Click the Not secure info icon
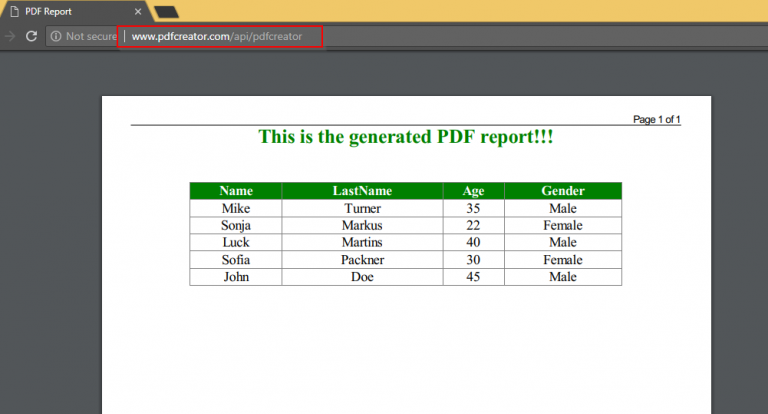 56,36
